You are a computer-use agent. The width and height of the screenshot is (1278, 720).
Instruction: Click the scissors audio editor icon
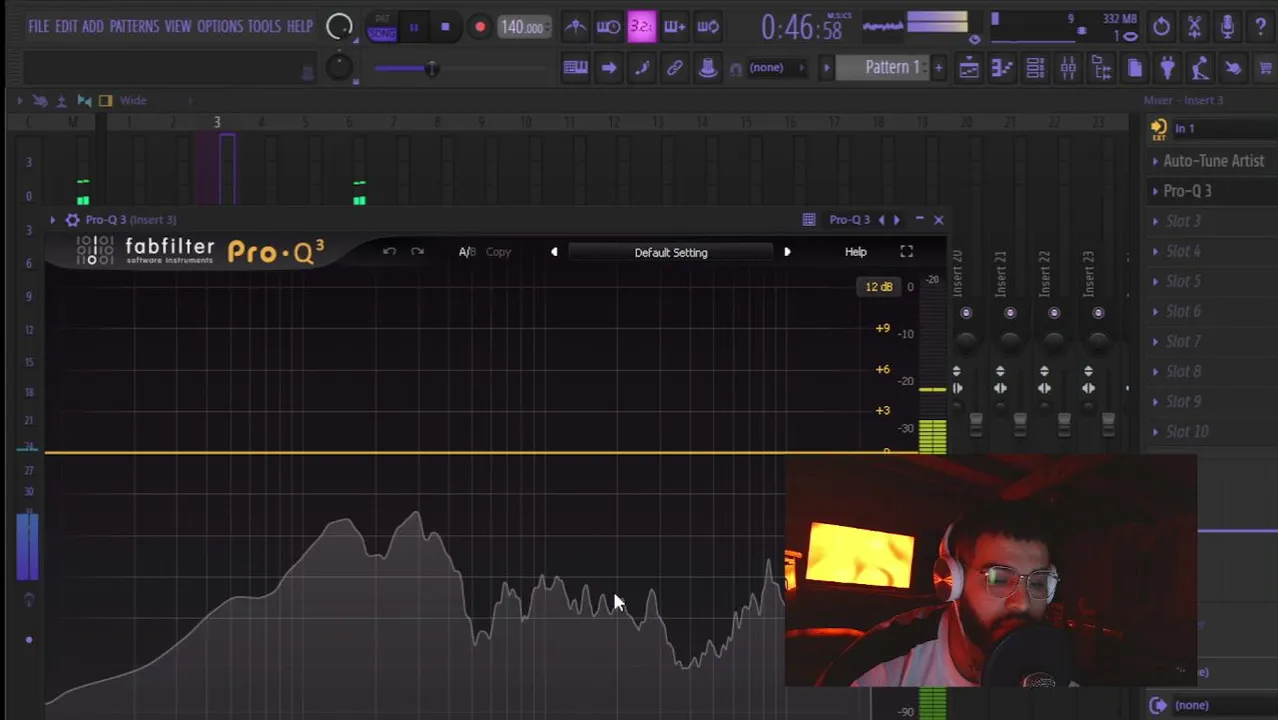coord(1194,27)
